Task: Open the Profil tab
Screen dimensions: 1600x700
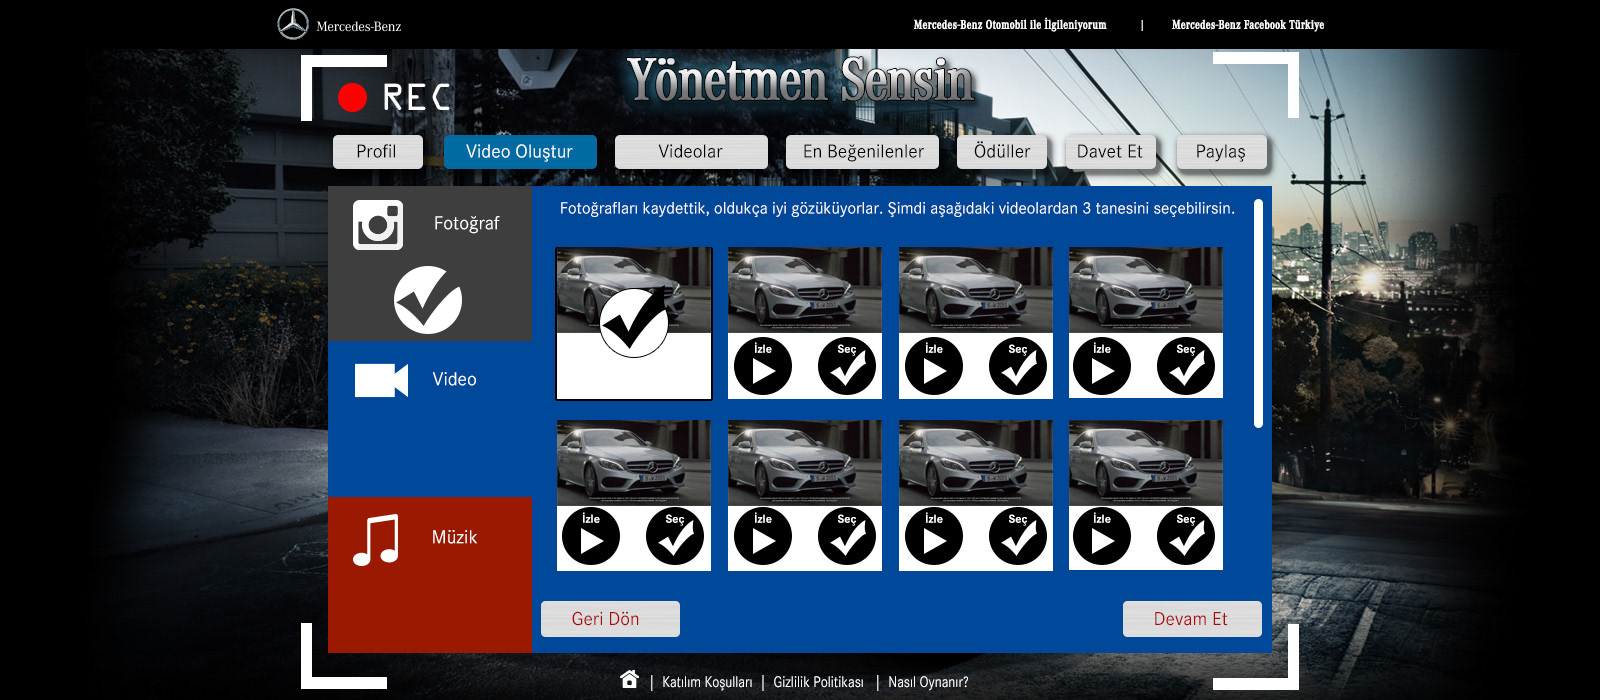Action: pyautogui.click(x=377, y=151)
